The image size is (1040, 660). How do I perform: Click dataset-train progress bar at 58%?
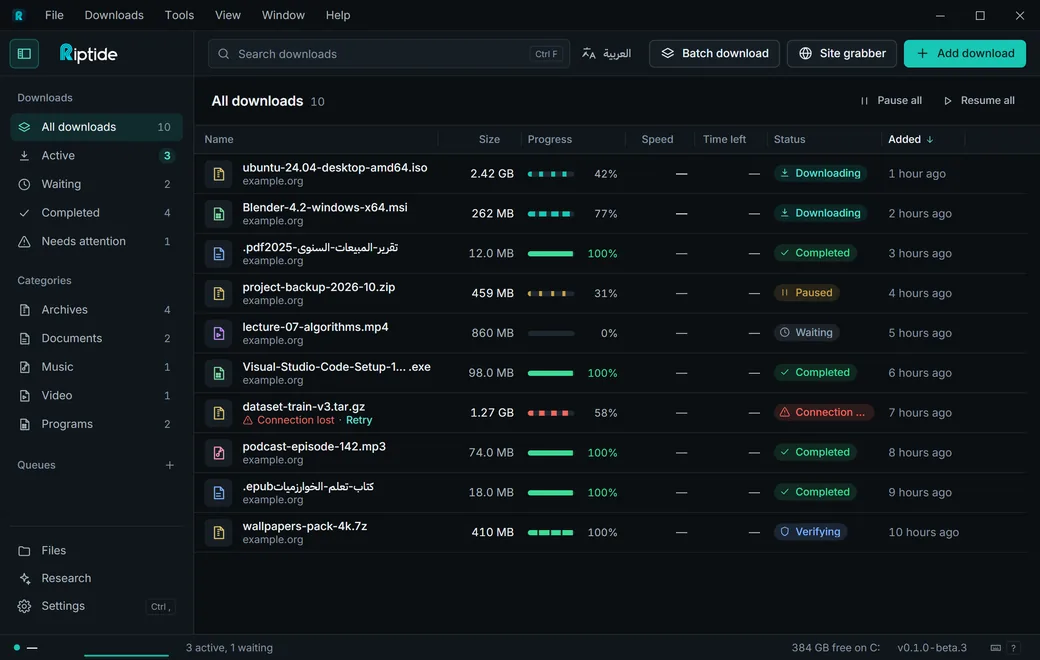tap(551, 413)
